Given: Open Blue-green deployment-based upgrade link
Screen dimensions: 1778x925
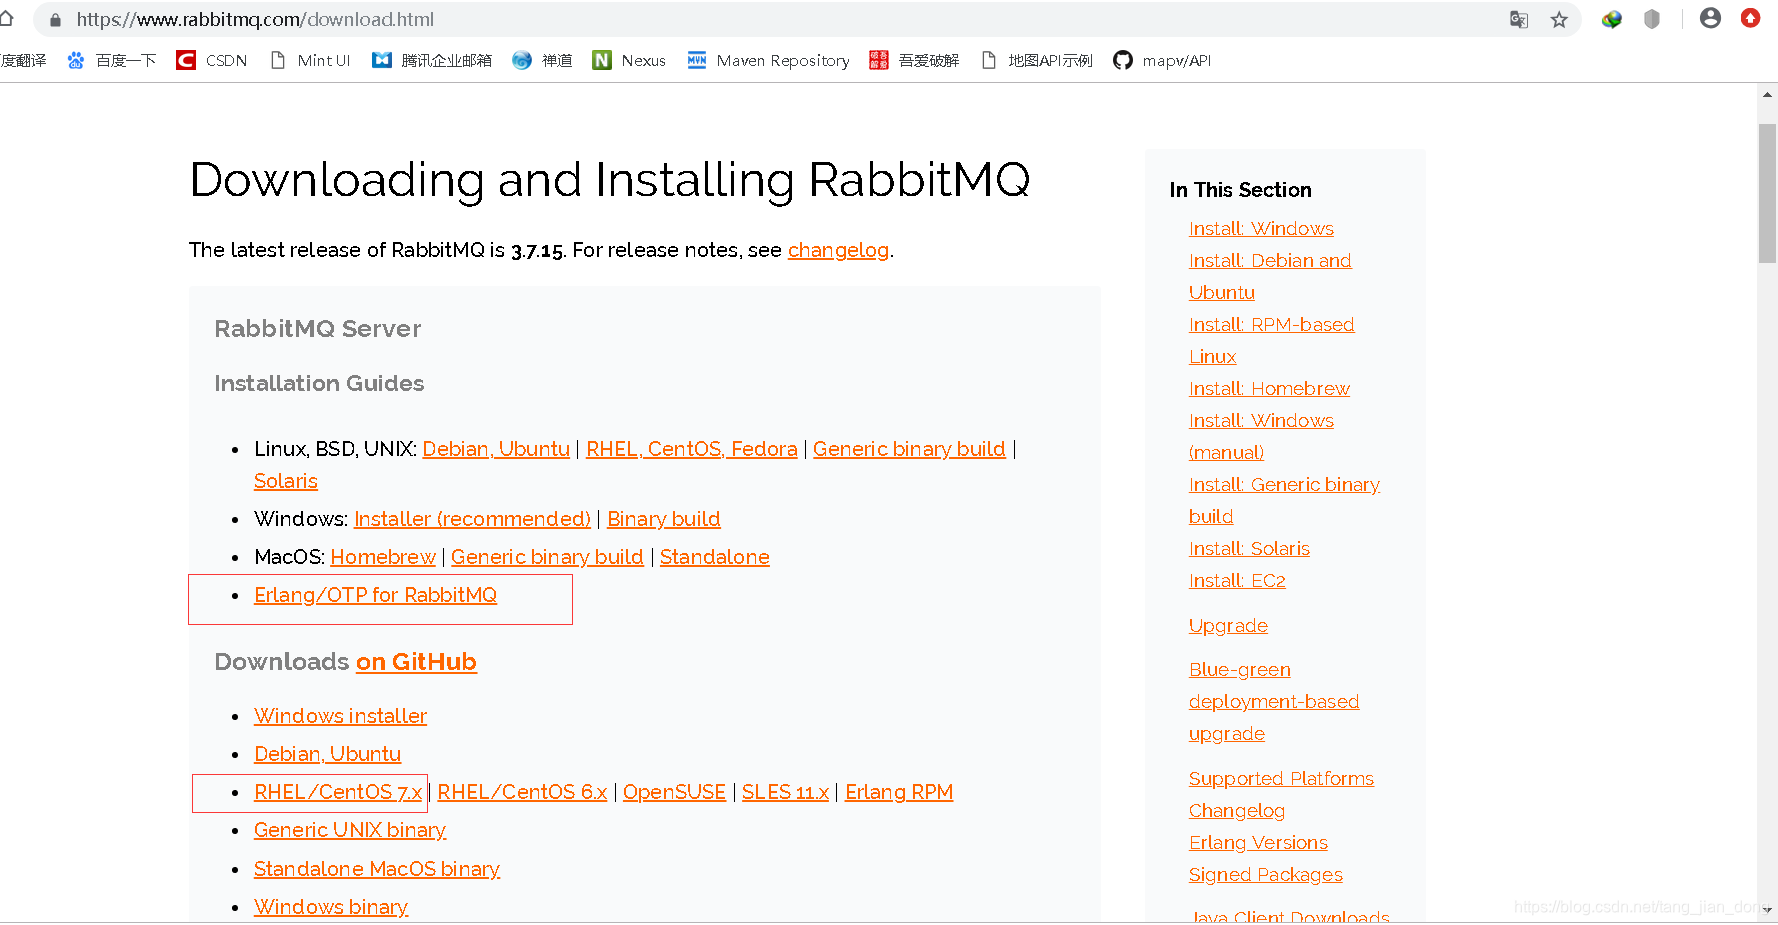Looking at the screenshot, I should 1274,702.
